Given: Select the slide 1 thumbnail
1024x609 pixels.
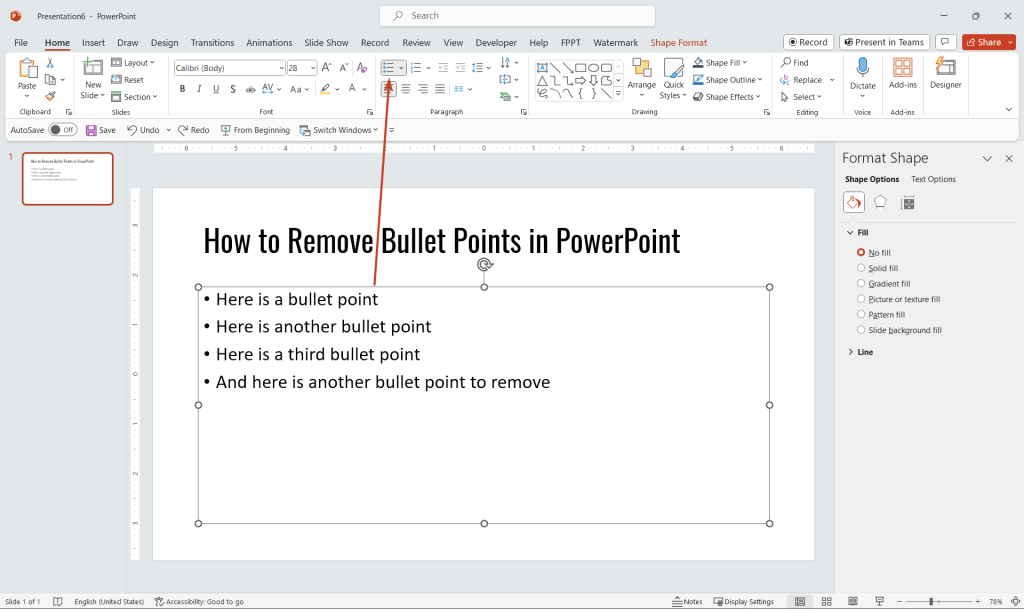Looking at the screenshot, I should click(x=67, y=178).
